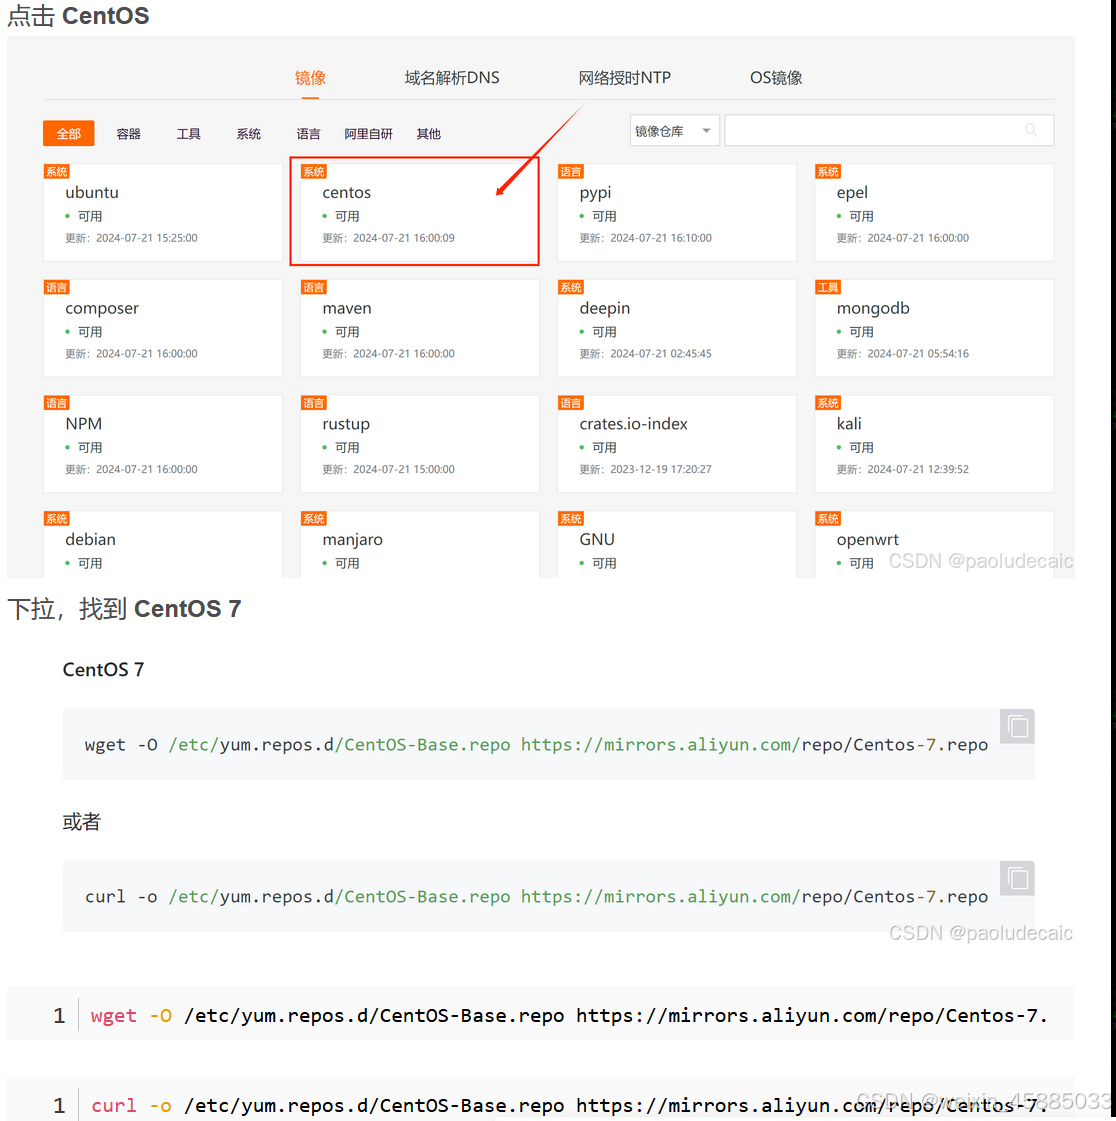
Task: Click the 或者 text between commands
Action: (x=82, y=822)
